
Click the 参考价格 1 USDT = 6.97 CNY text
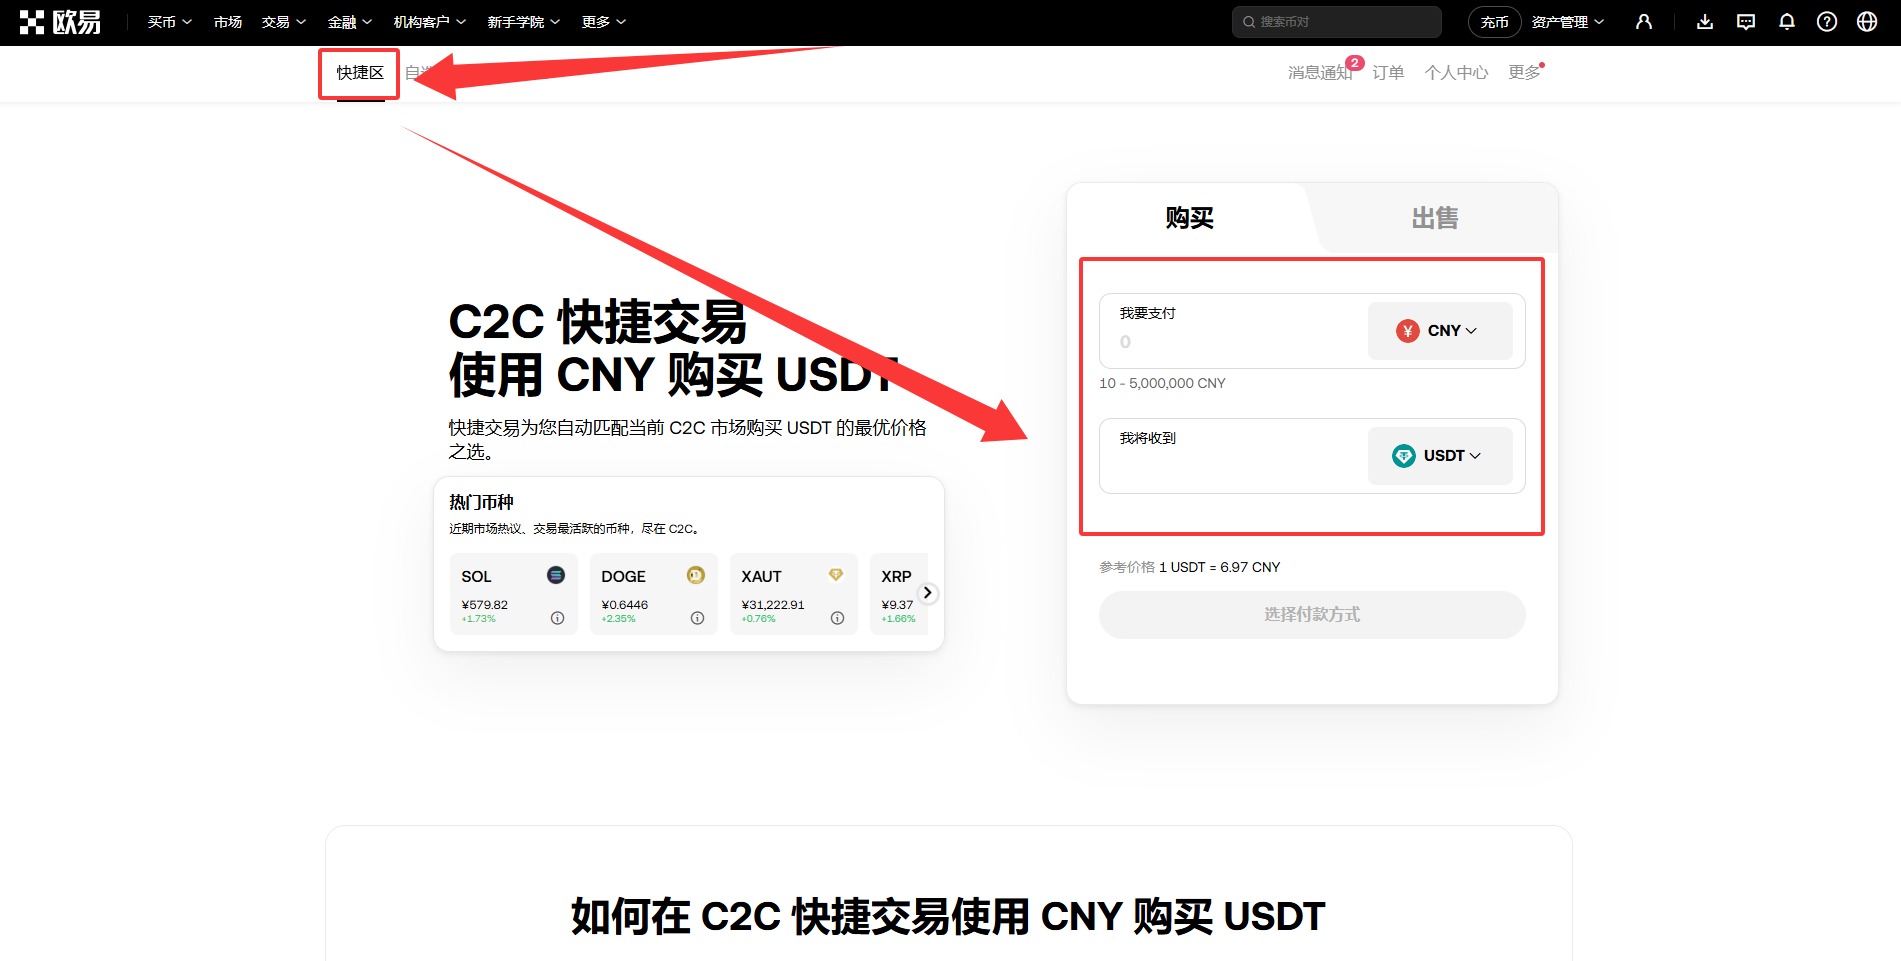pyautogui.click(x=1190, y=567)
